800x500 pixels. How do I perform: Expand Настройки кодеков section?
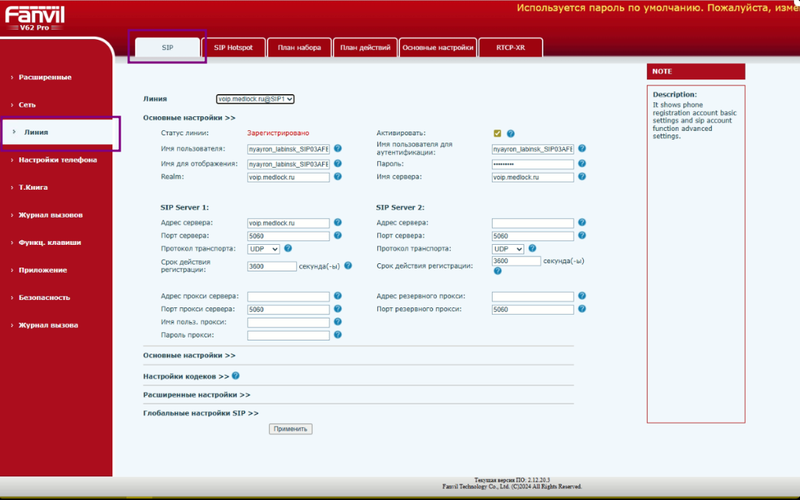click(186, 377)
